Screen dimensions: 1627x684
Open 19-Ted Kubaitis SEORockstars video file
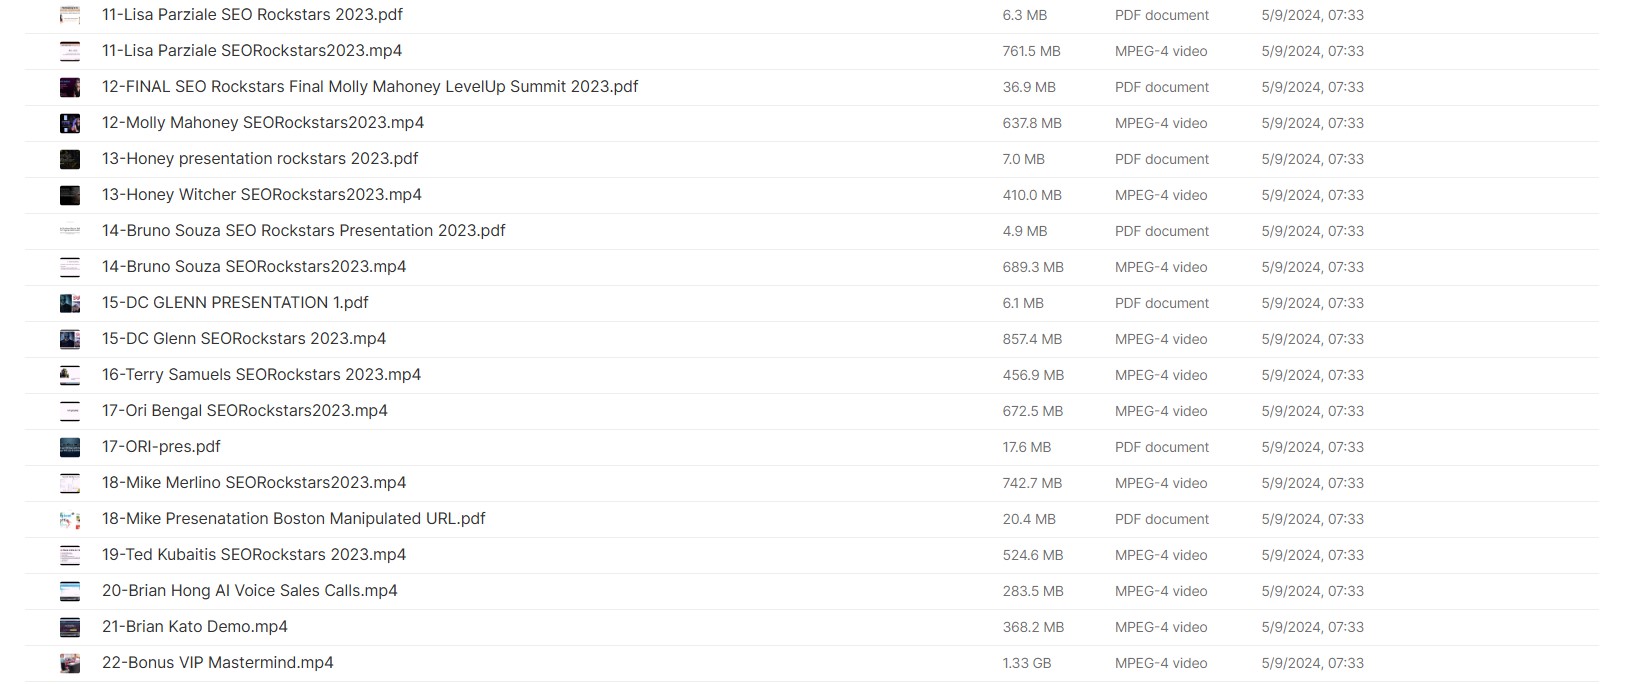coord(254,555)
